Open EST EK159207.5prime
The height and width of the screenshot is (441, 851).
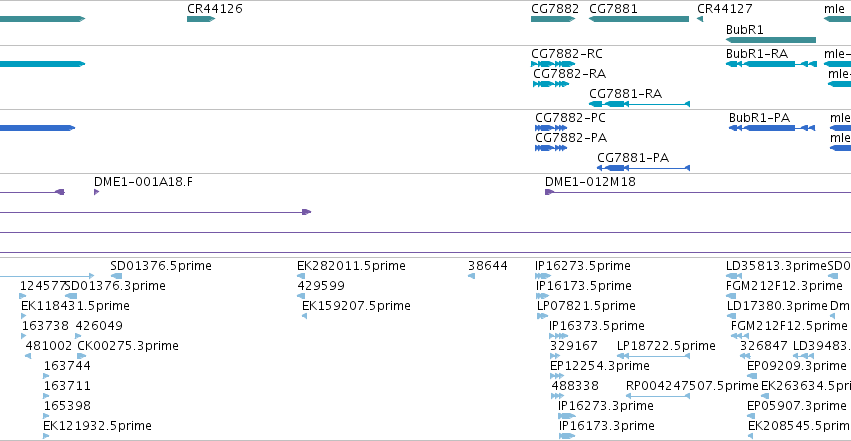click(304, 316)
